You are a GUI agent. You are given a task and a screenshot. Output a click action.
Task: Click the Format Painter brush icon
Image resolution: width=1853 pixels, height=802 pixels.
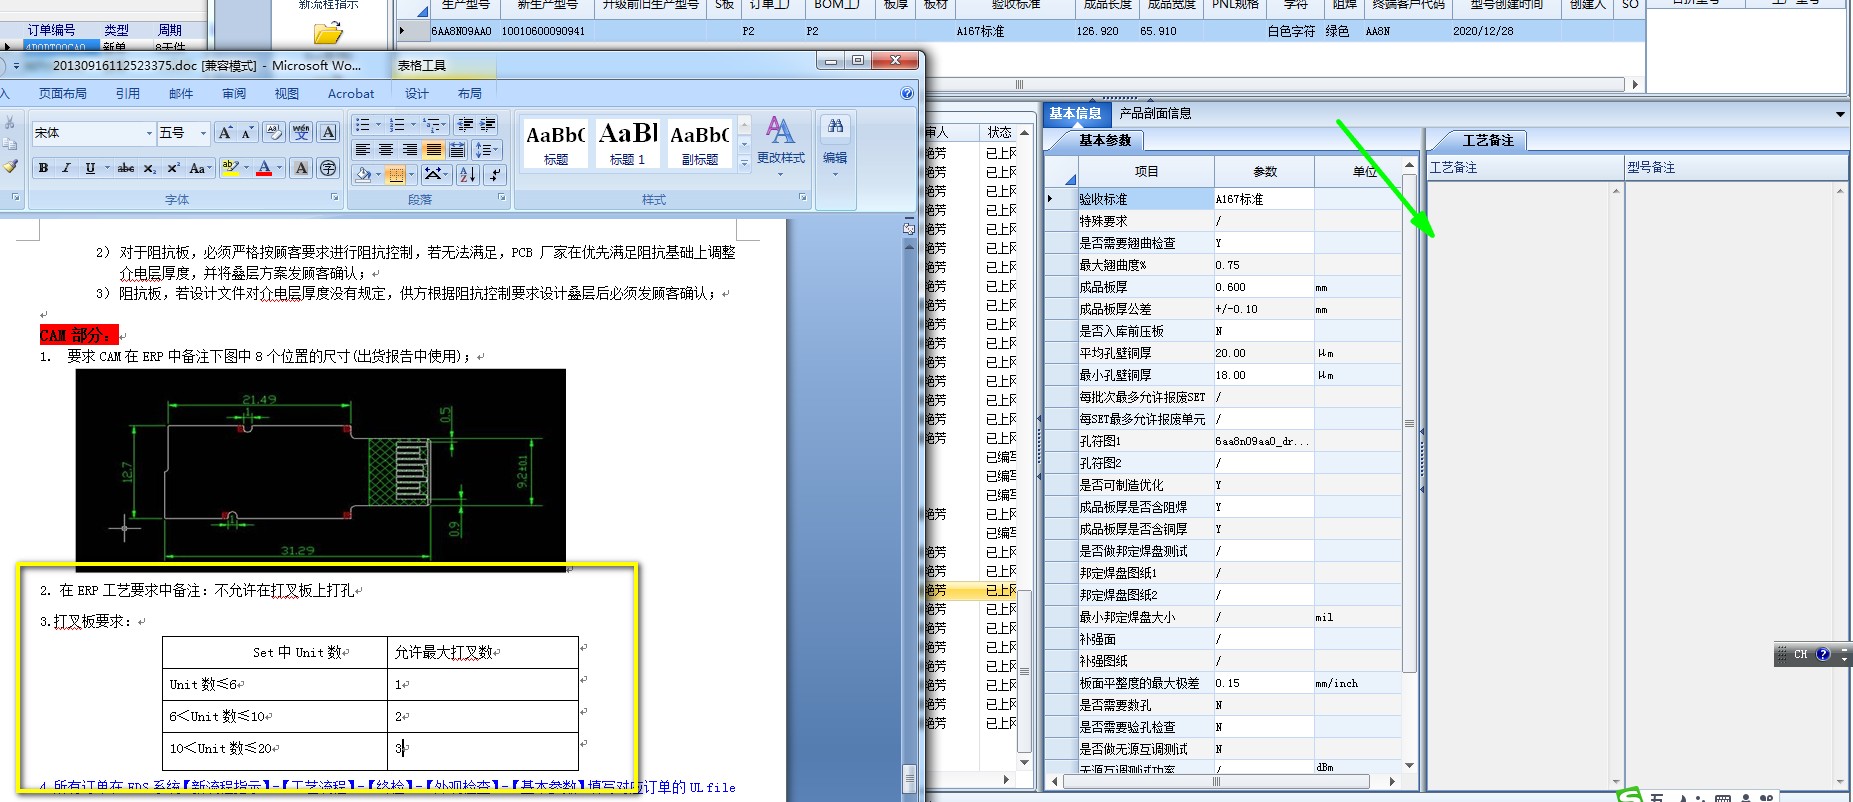10,166
